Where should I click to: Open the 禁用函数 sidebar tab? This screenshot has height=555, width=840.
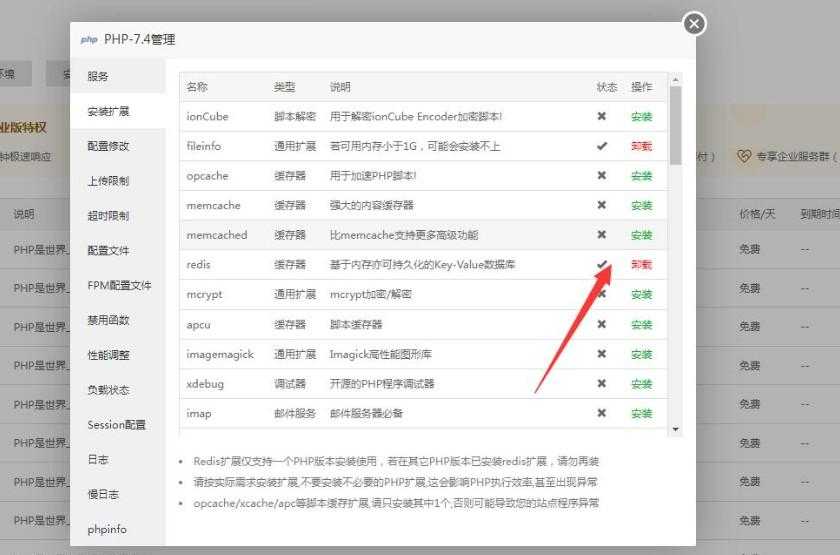point(108,320)
